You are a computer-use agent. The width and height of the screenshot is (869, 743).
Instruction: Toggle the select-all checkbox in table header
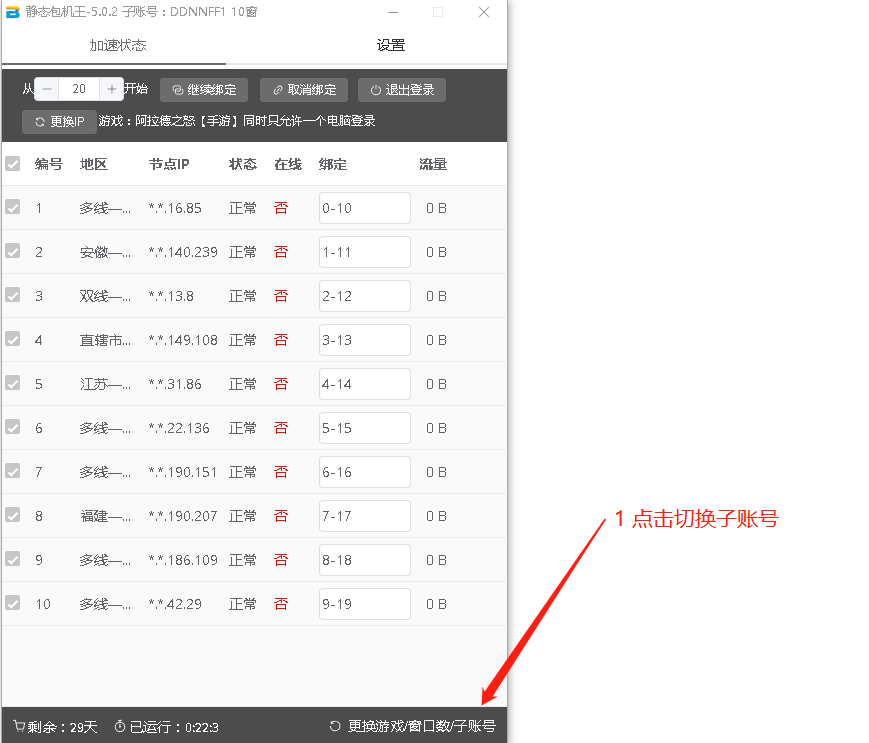[x=13, y=164]
